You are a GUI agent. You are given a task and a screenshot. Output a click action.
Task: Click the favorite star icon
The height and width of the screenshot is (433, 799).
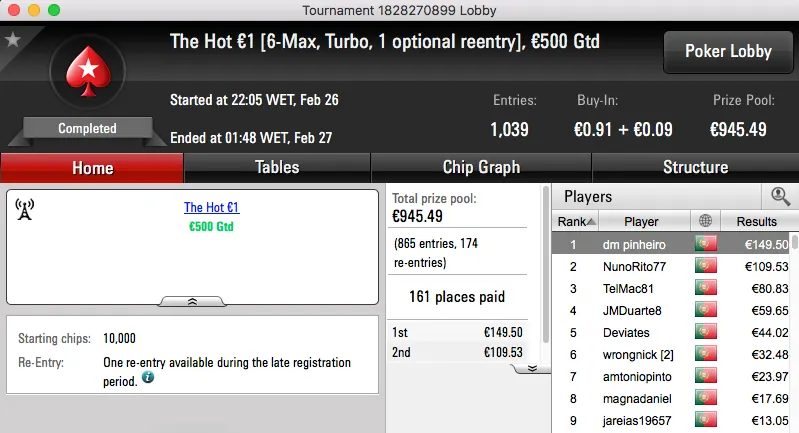coord(13,40)
